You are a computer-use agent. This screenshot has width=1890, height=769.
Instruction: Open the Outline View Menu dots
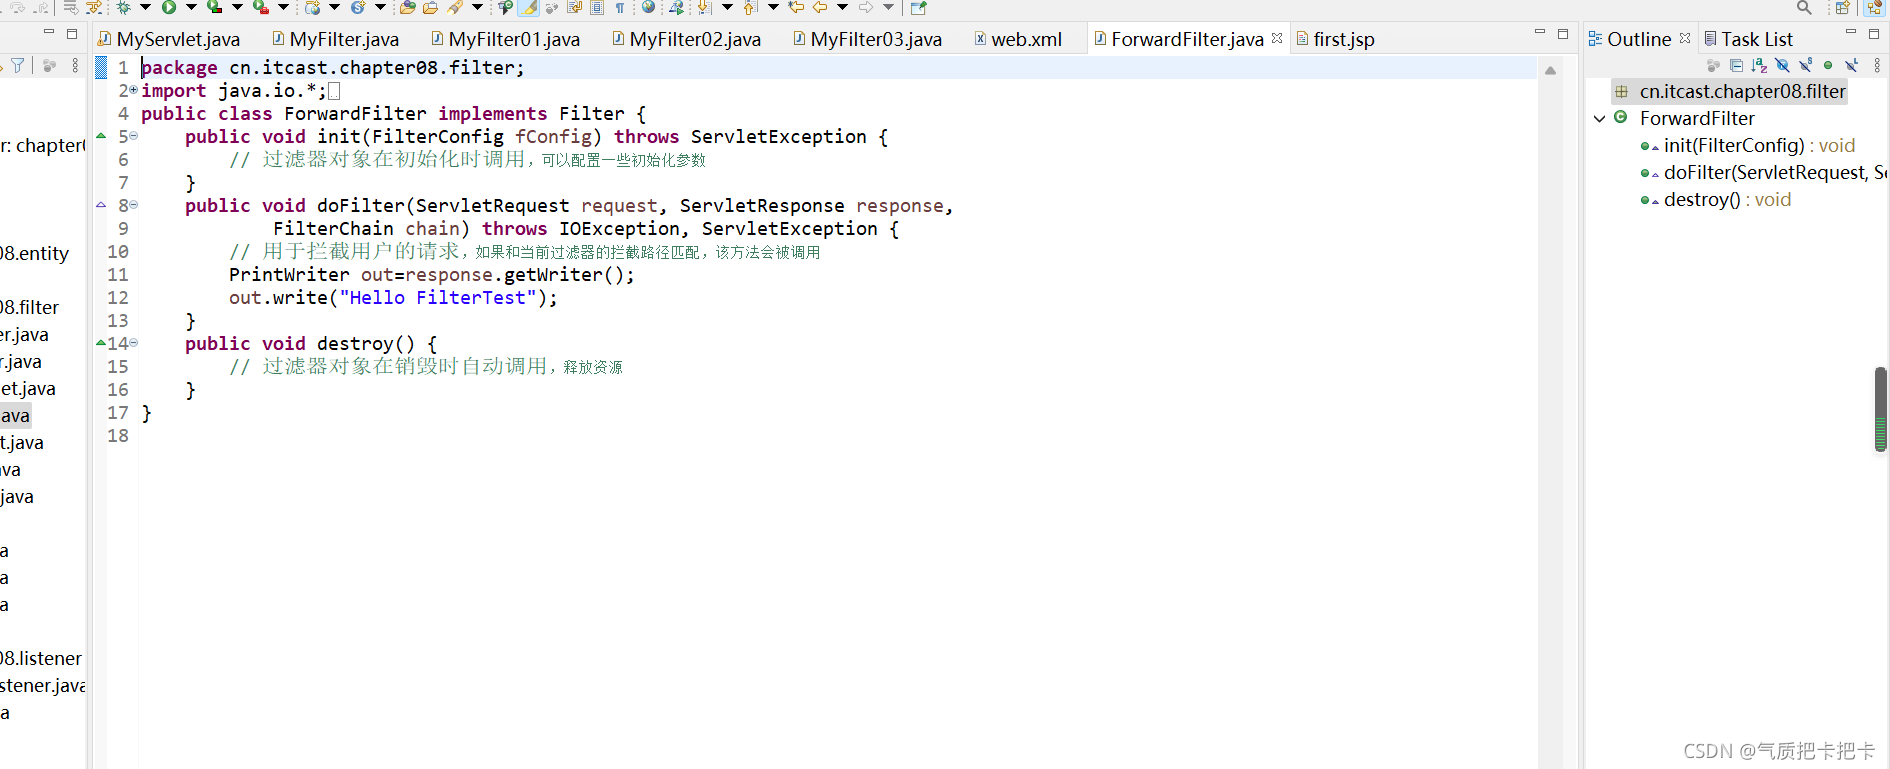[x=1877, y=65]
